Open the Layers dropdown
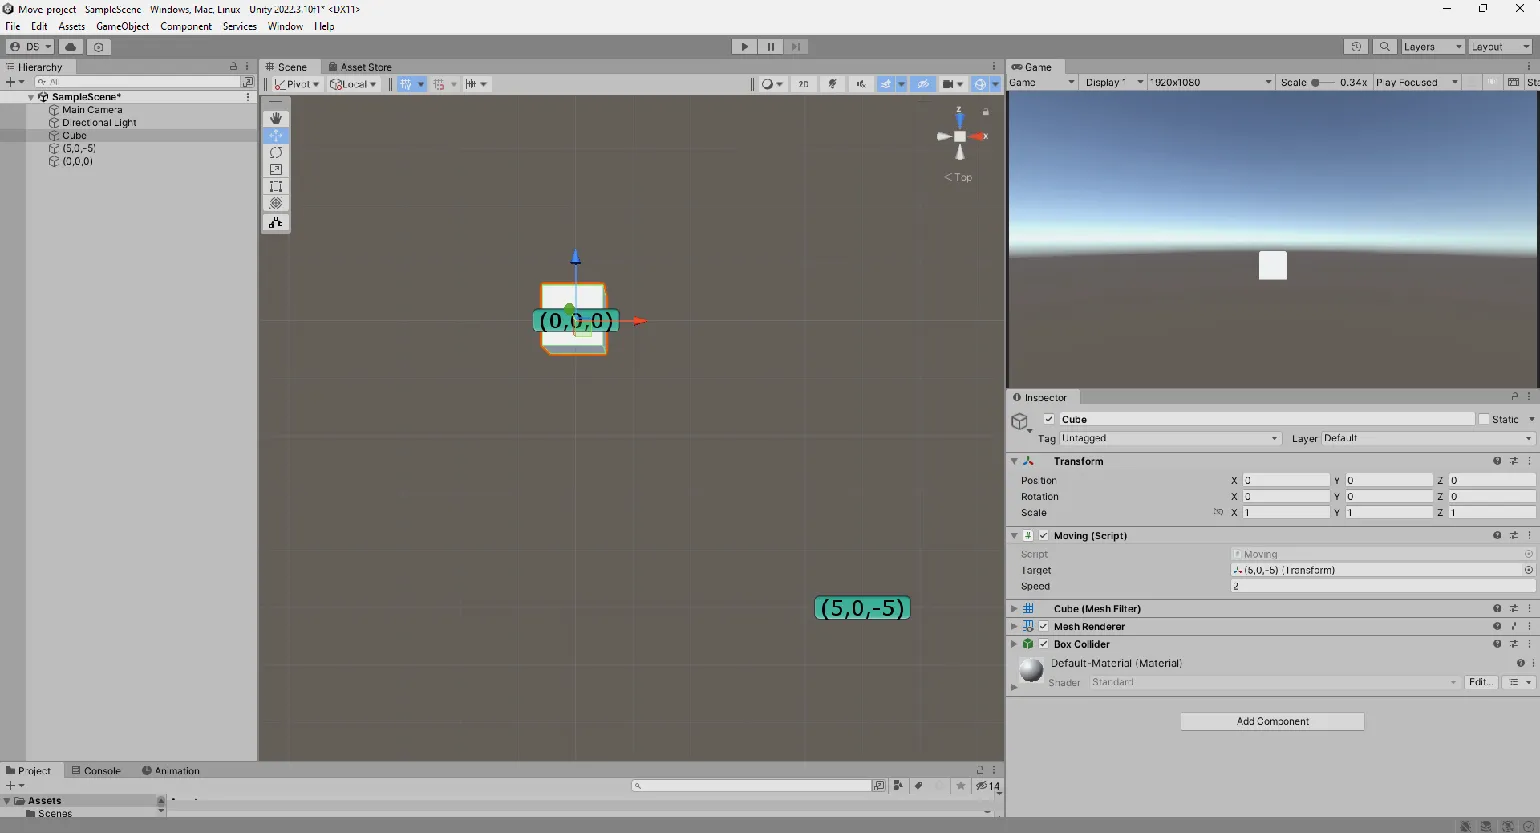The image size is (1540, 833). [x=1432, y=47]
